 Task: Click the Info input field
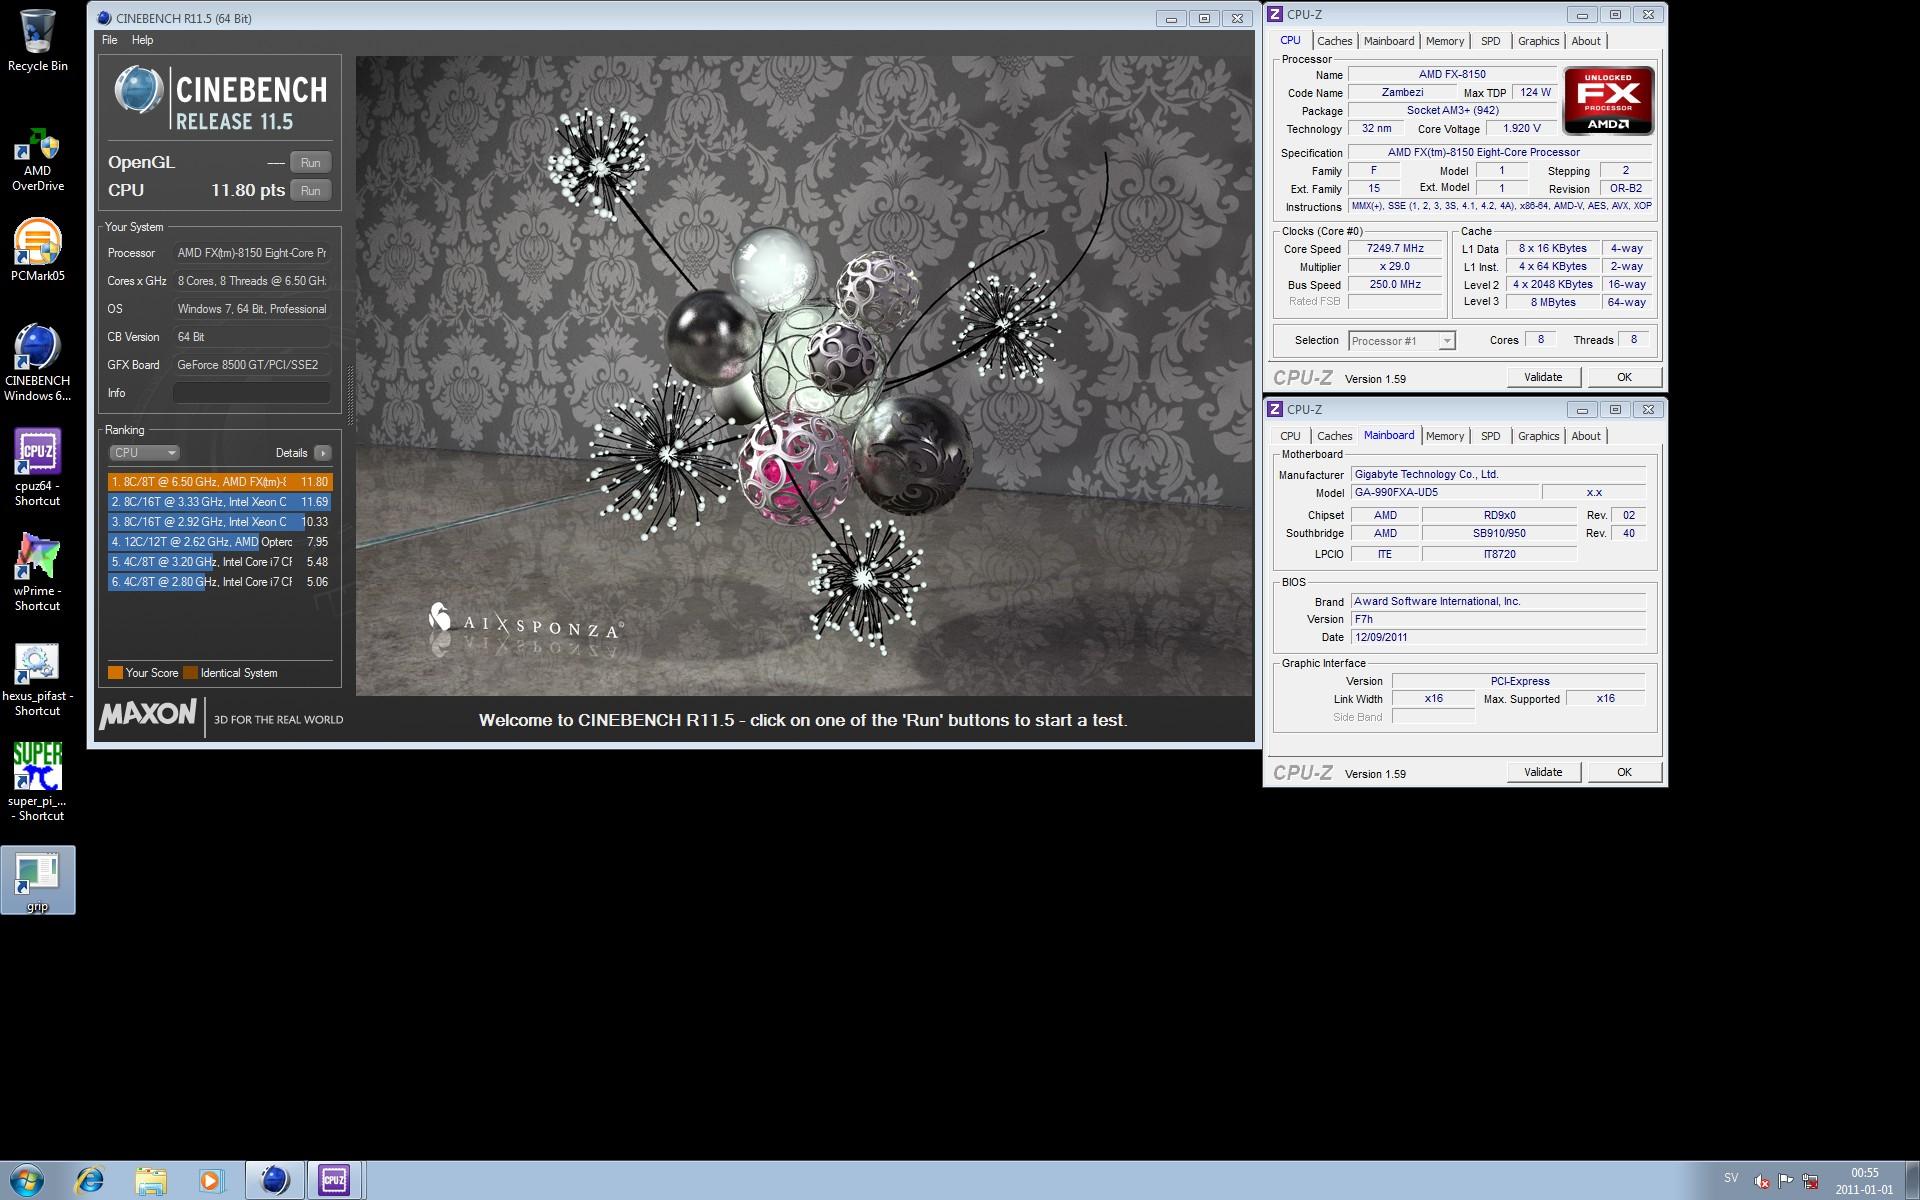251,393
